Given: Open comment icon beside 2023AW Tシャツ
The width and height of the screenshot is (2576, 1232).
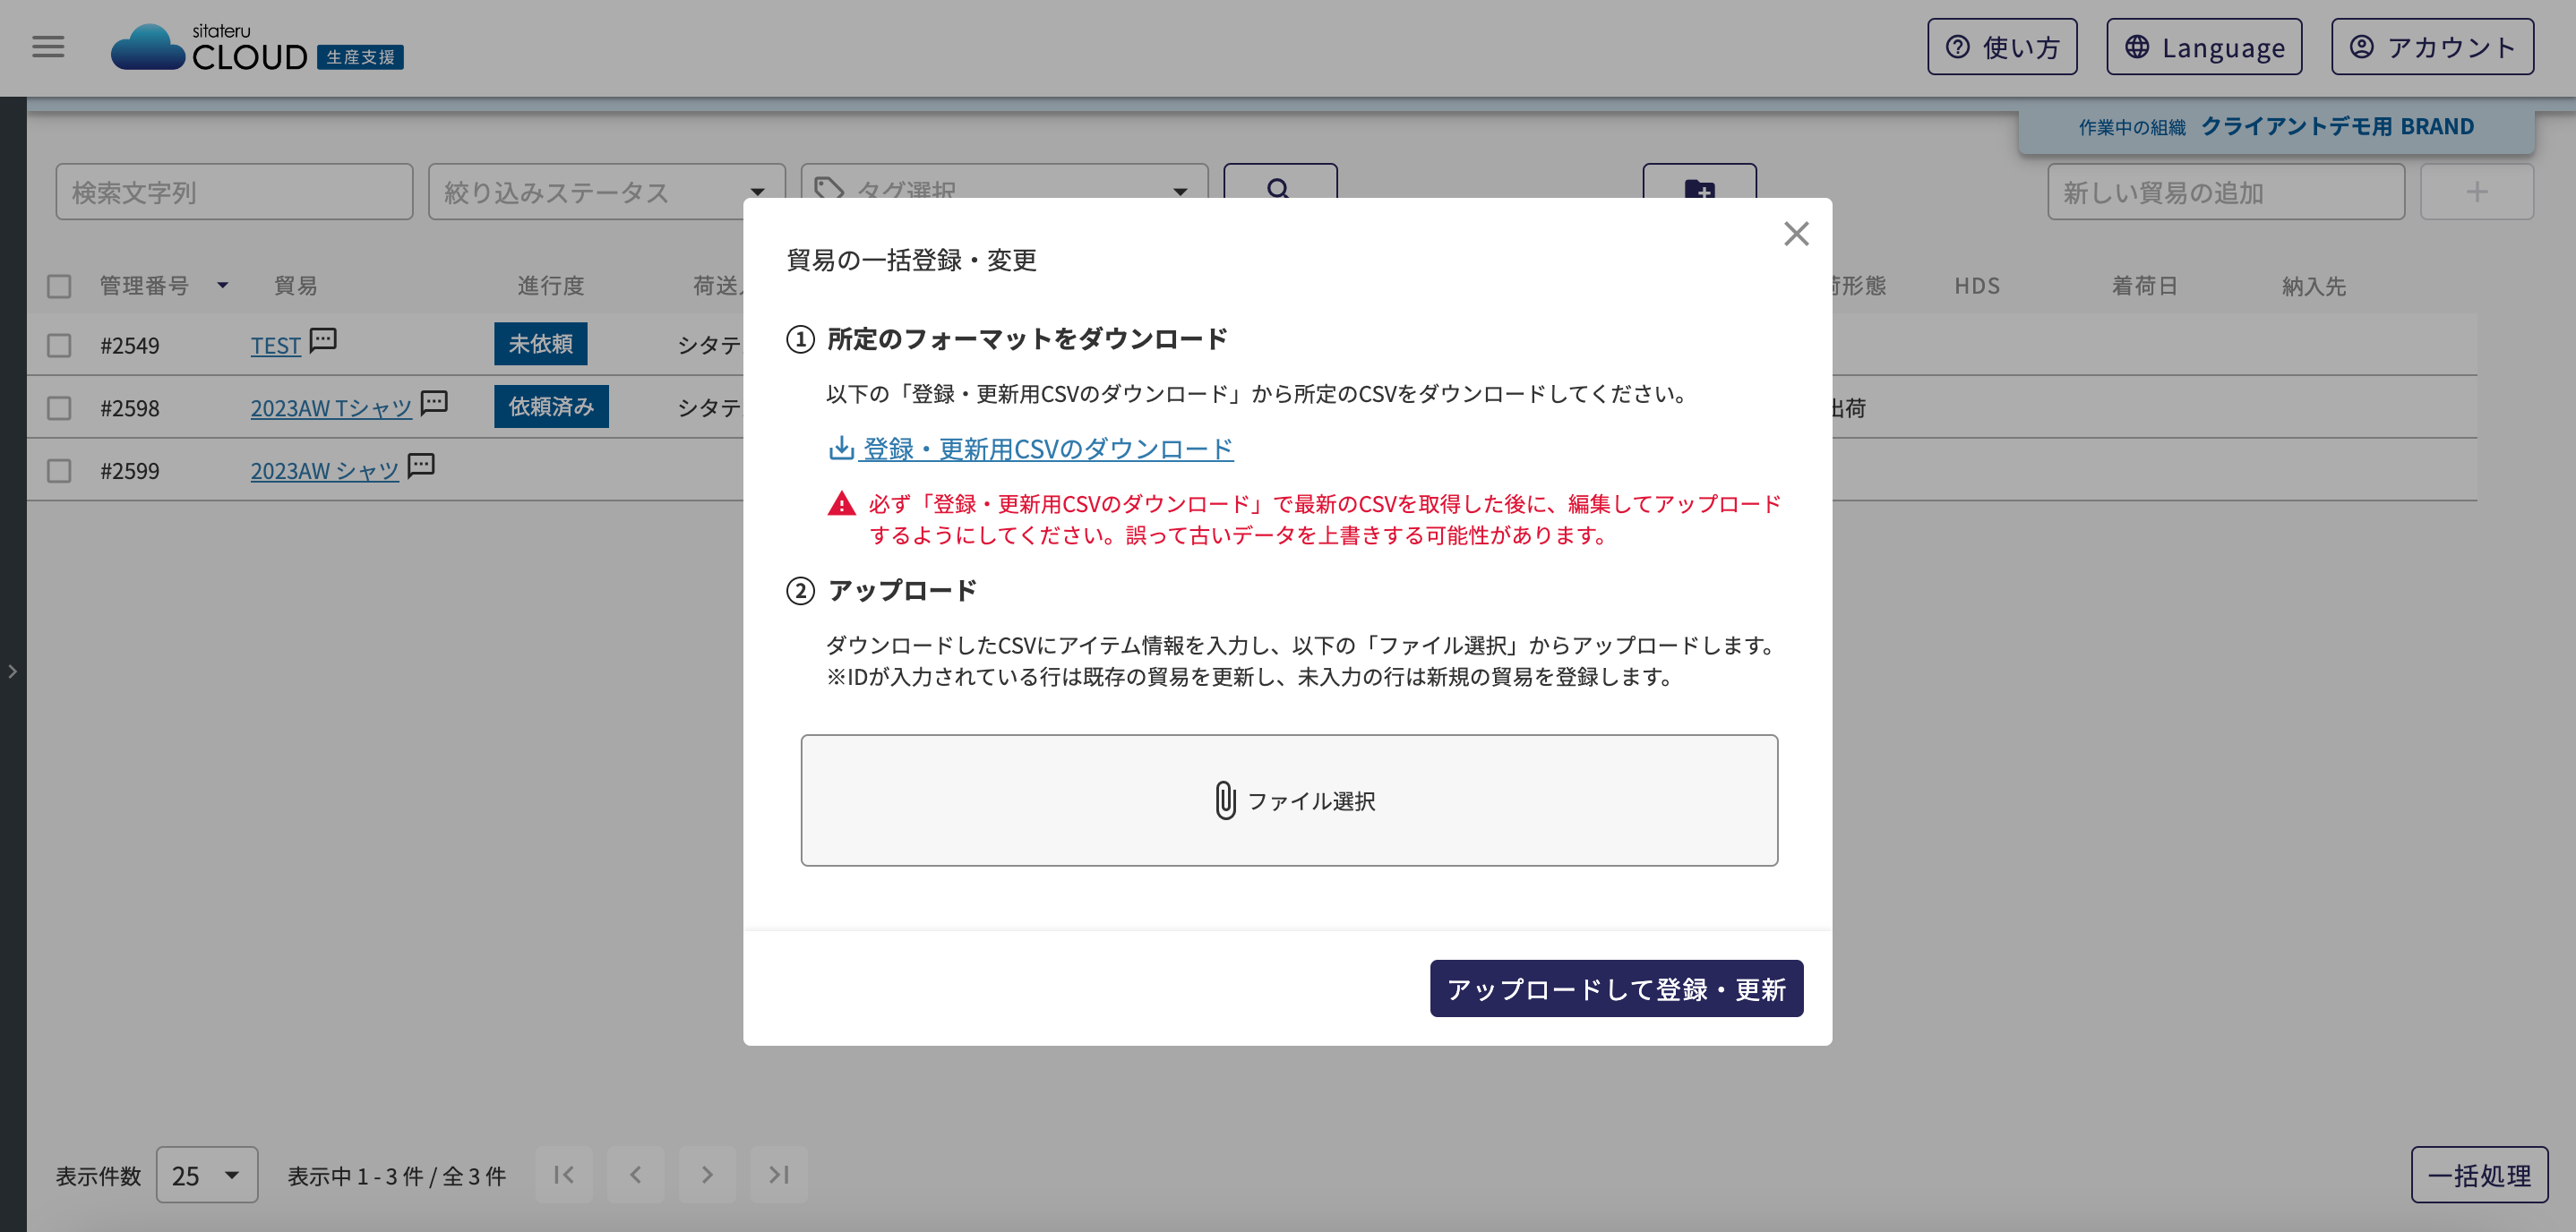Looking at the screenshot, I should click(434, 403).
